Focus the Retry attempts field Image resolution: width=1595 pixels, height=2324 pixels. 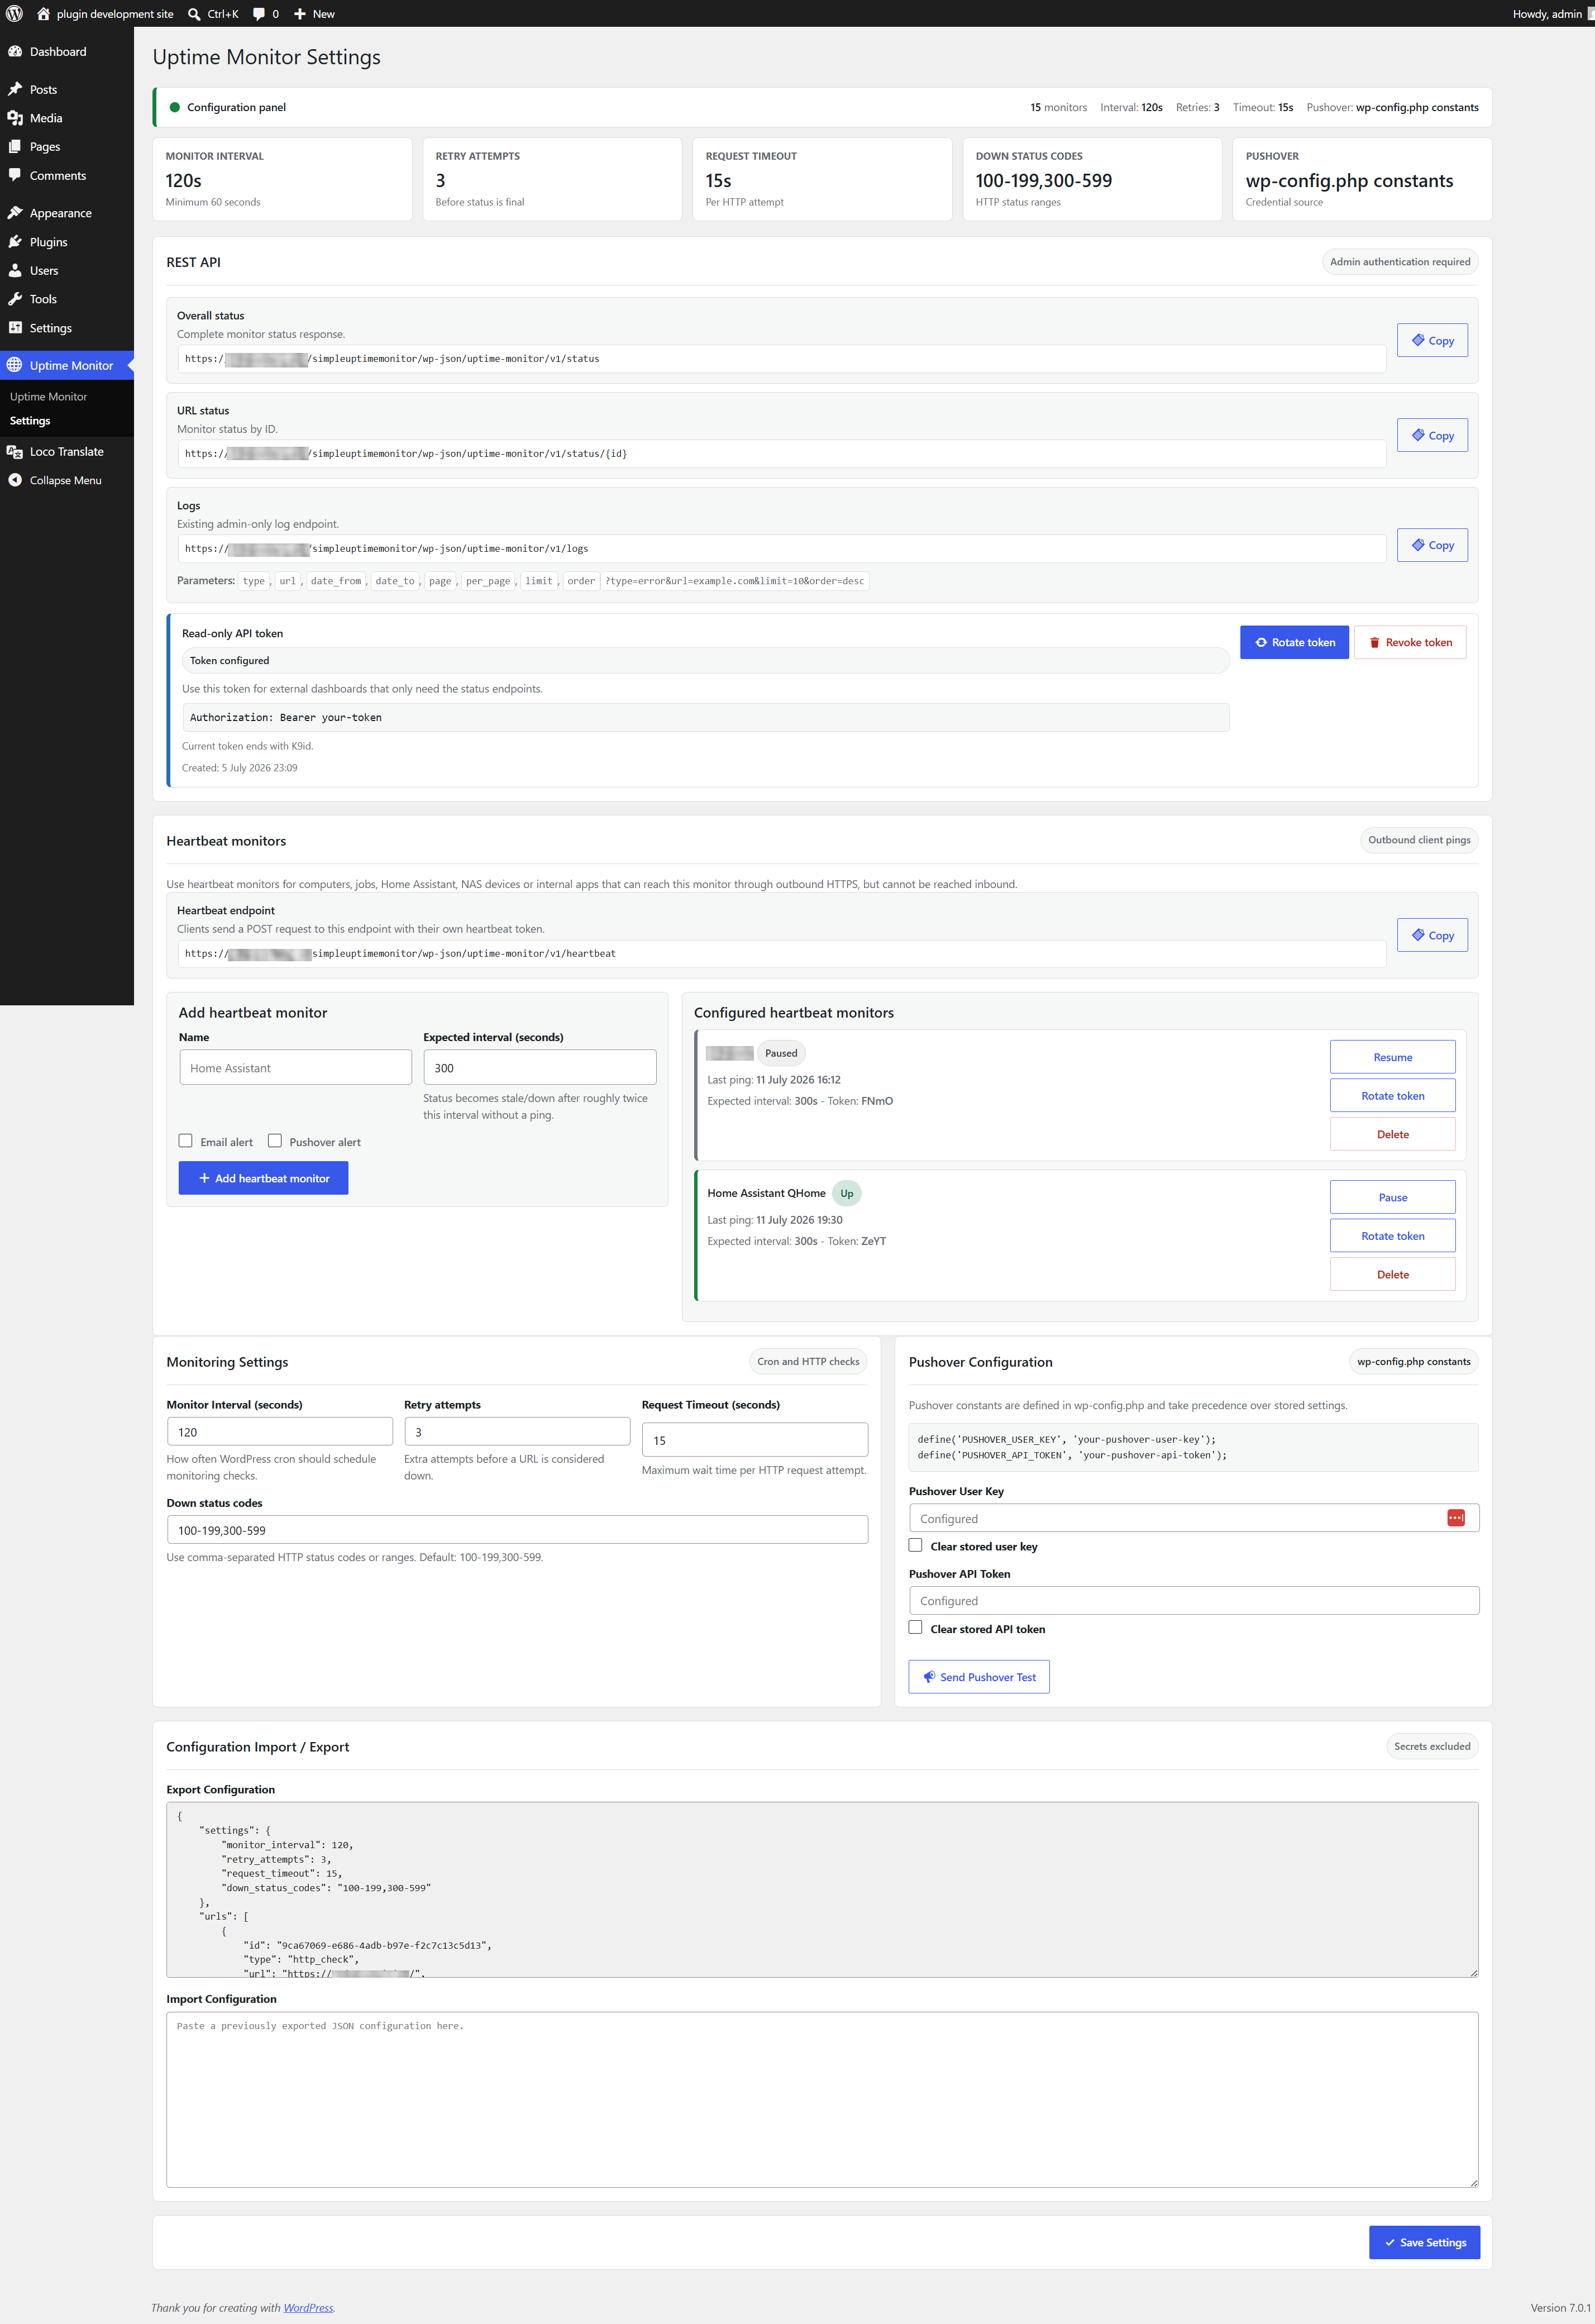(517, 1432)
